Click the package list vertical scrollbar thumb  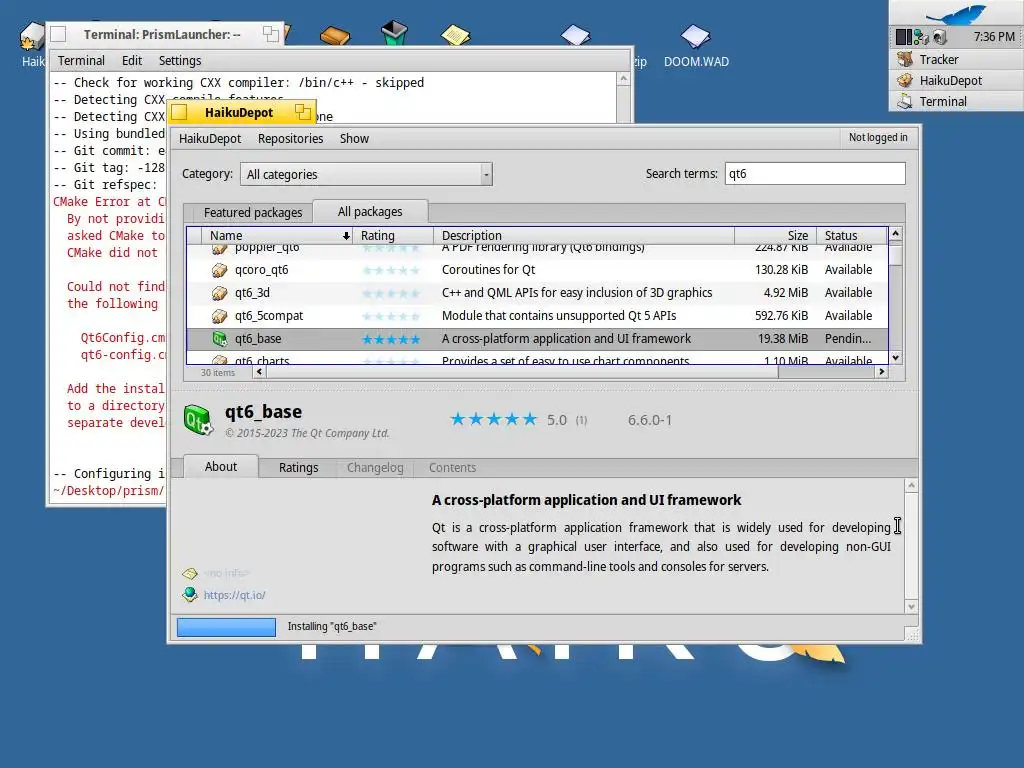point(896,253)
